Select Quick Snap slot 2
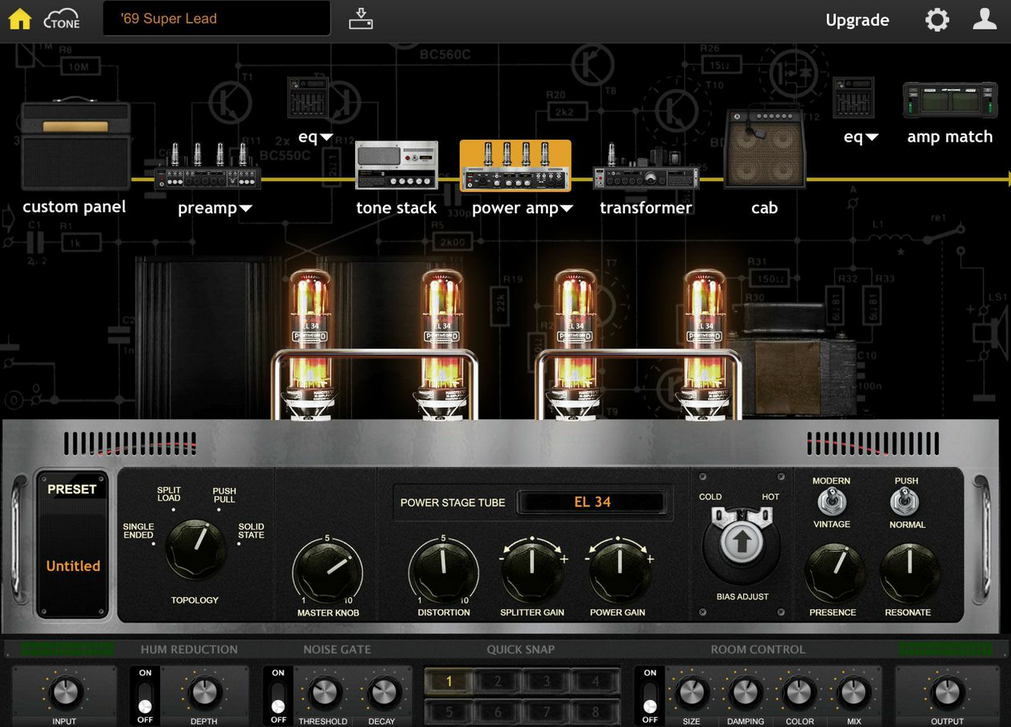This screenshot has height=727, width=1011. pyautogui.click(x=498, y=681)
